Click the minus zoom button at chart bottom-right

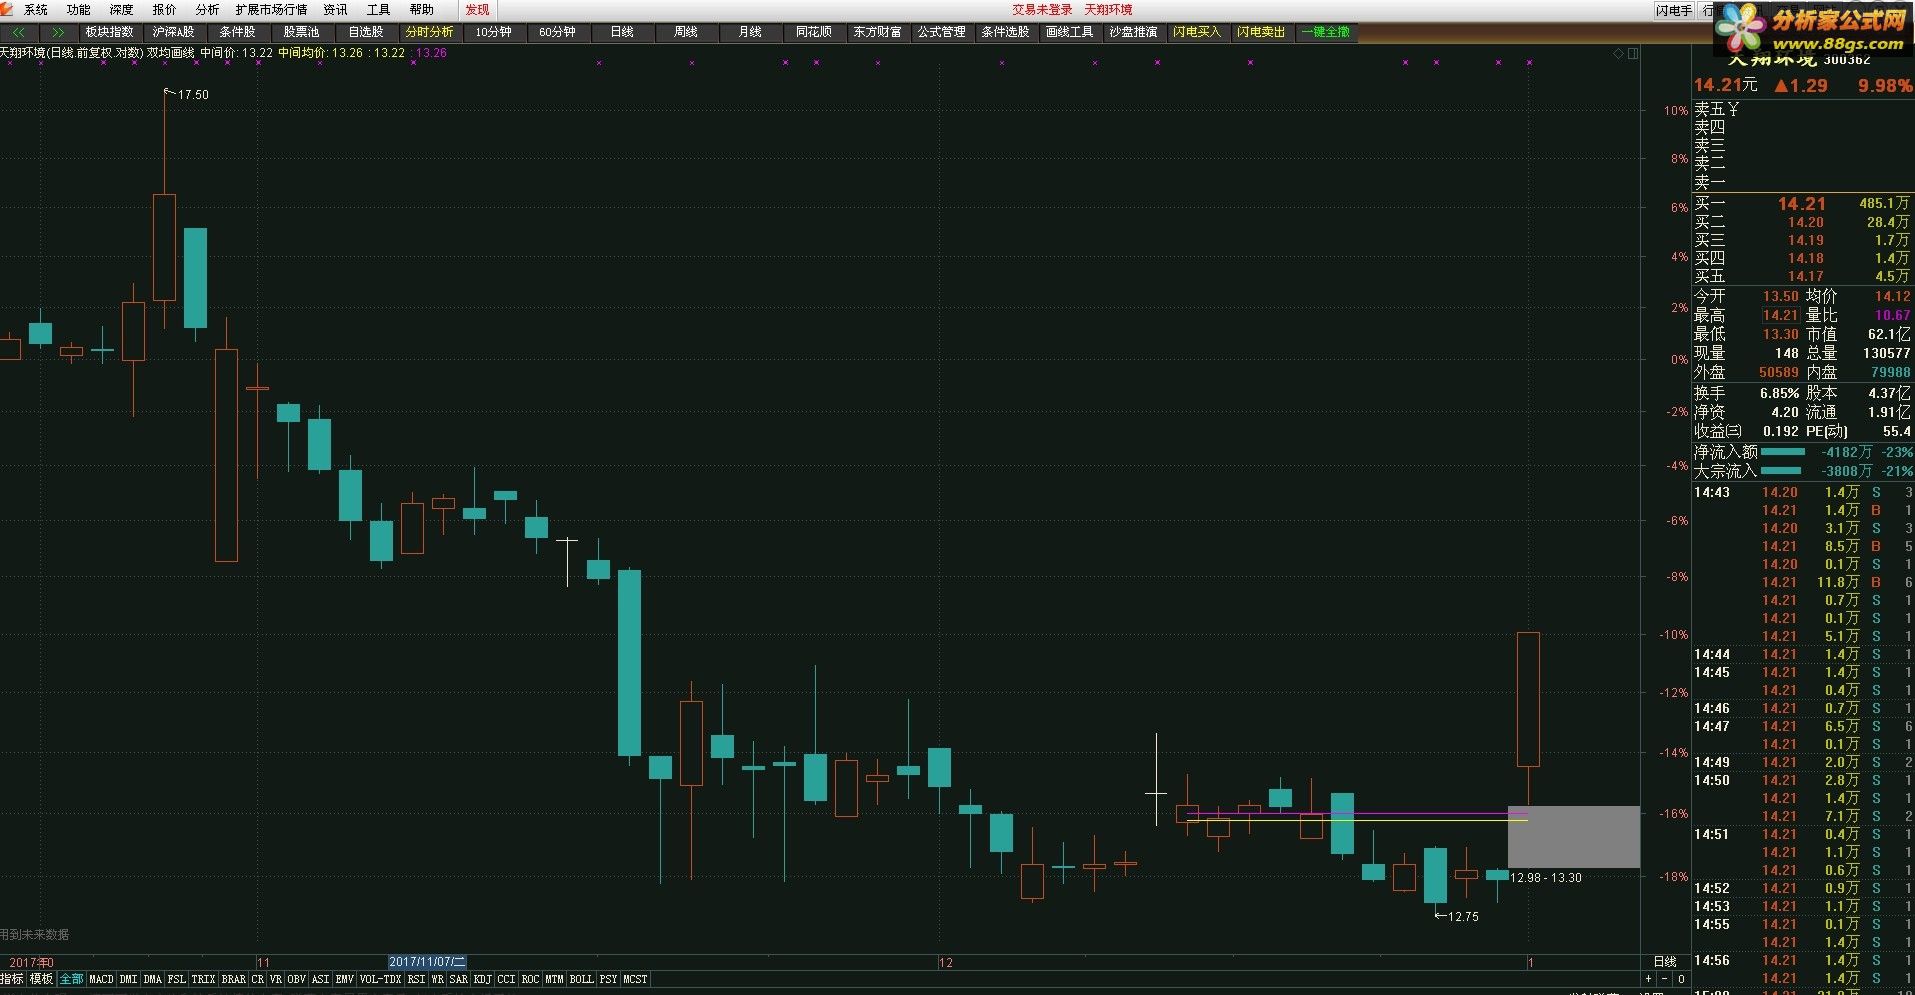(x=1664, y=979)
